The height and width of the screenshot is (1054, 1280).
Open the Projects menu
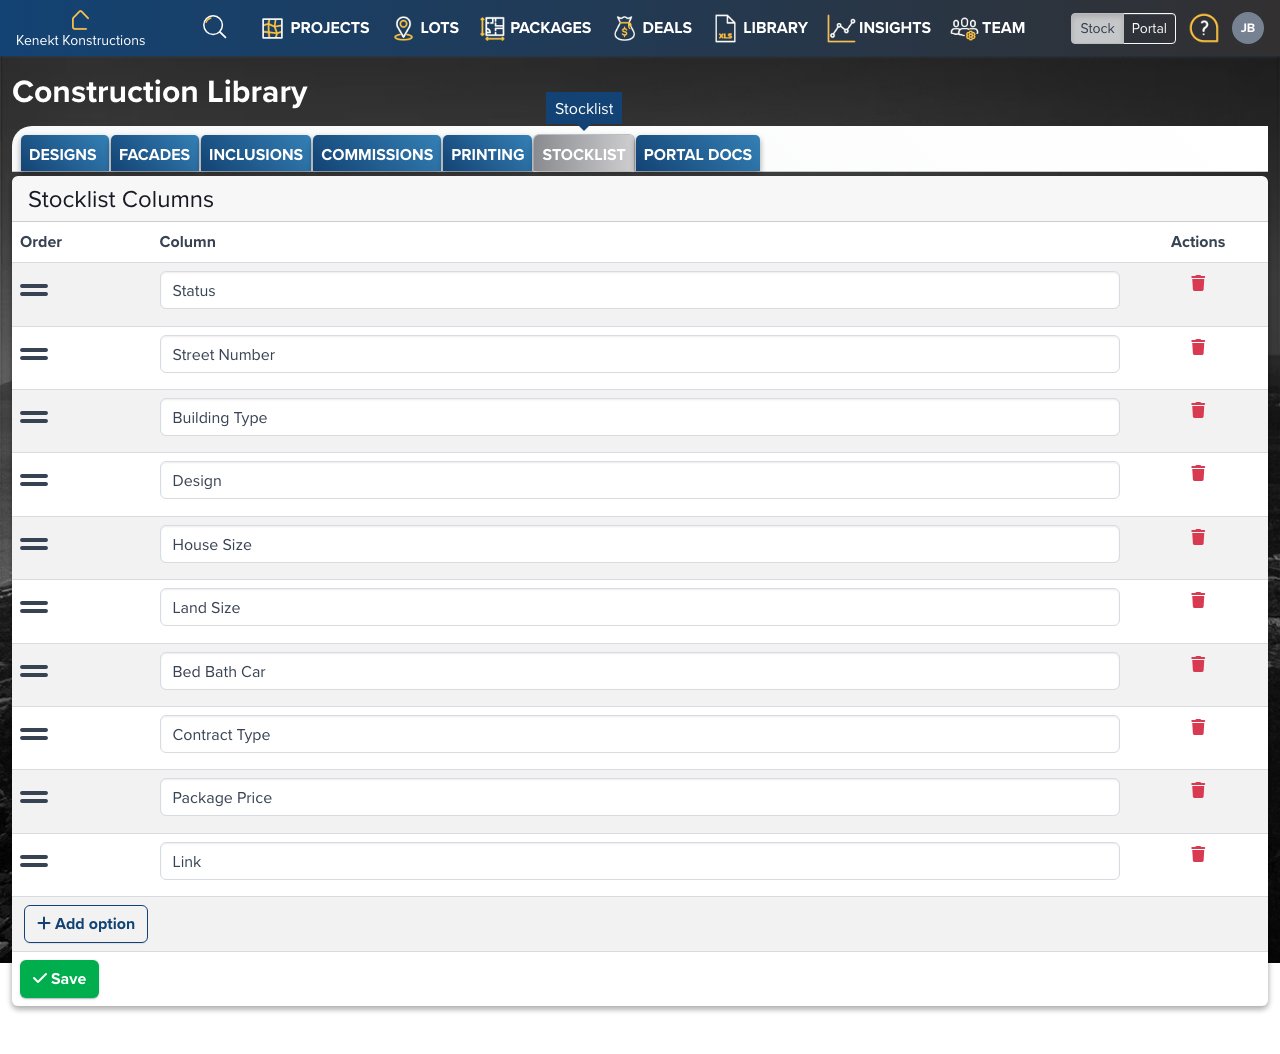[316, 28]
